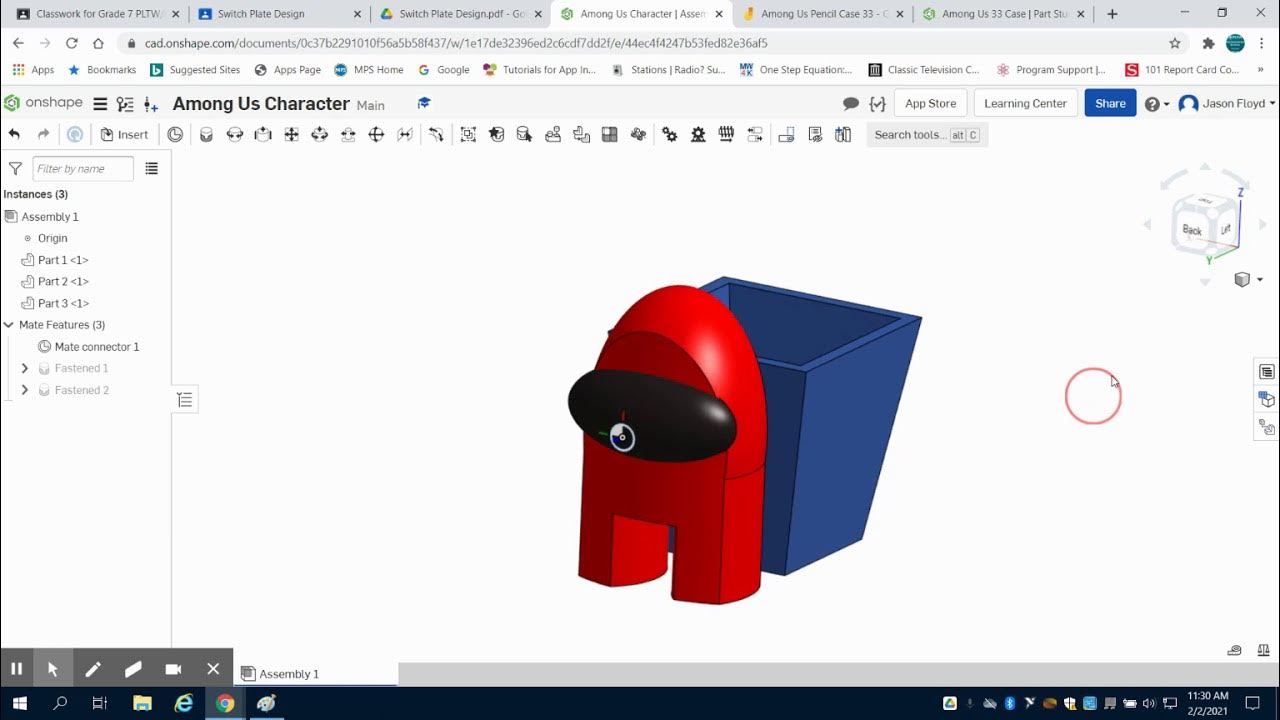Open the configuration variables braces icon
Image resolution: width=1280 pixels, height=720 pixels.
[877, 104]
